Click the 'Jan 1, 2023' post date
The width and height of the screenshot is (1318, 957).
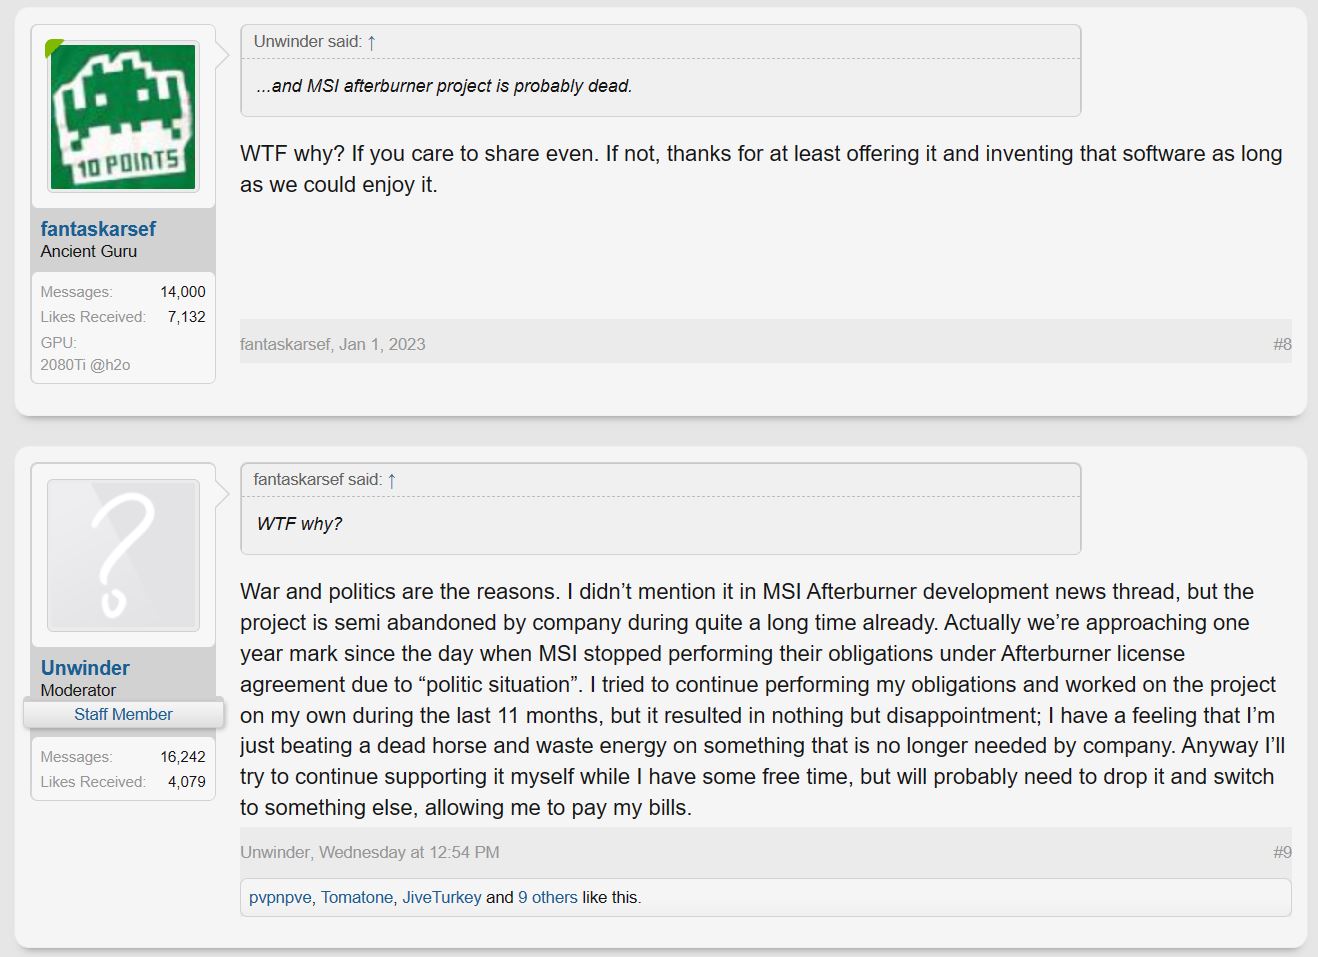click(382, 344)
